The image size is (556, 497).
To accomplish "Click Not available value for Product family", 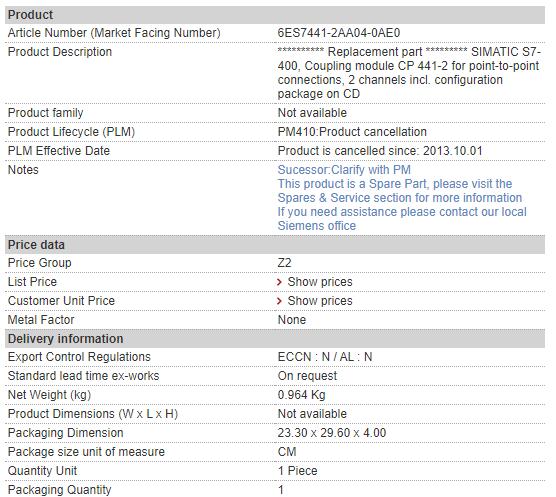I will 312,113.
